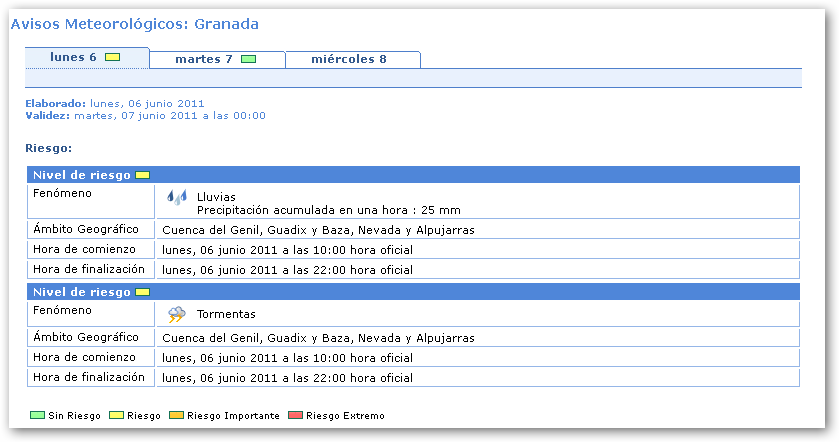Click the Precipitación acumulada 25 mm text
This screenshot has width=839, height=442.
(x=328, y=210)
